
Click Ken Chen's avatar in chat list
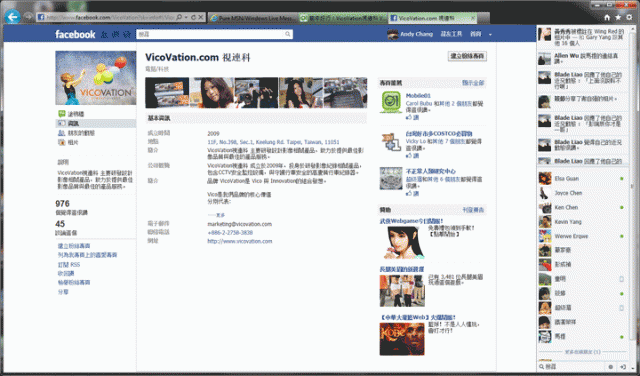coord(545,207)
